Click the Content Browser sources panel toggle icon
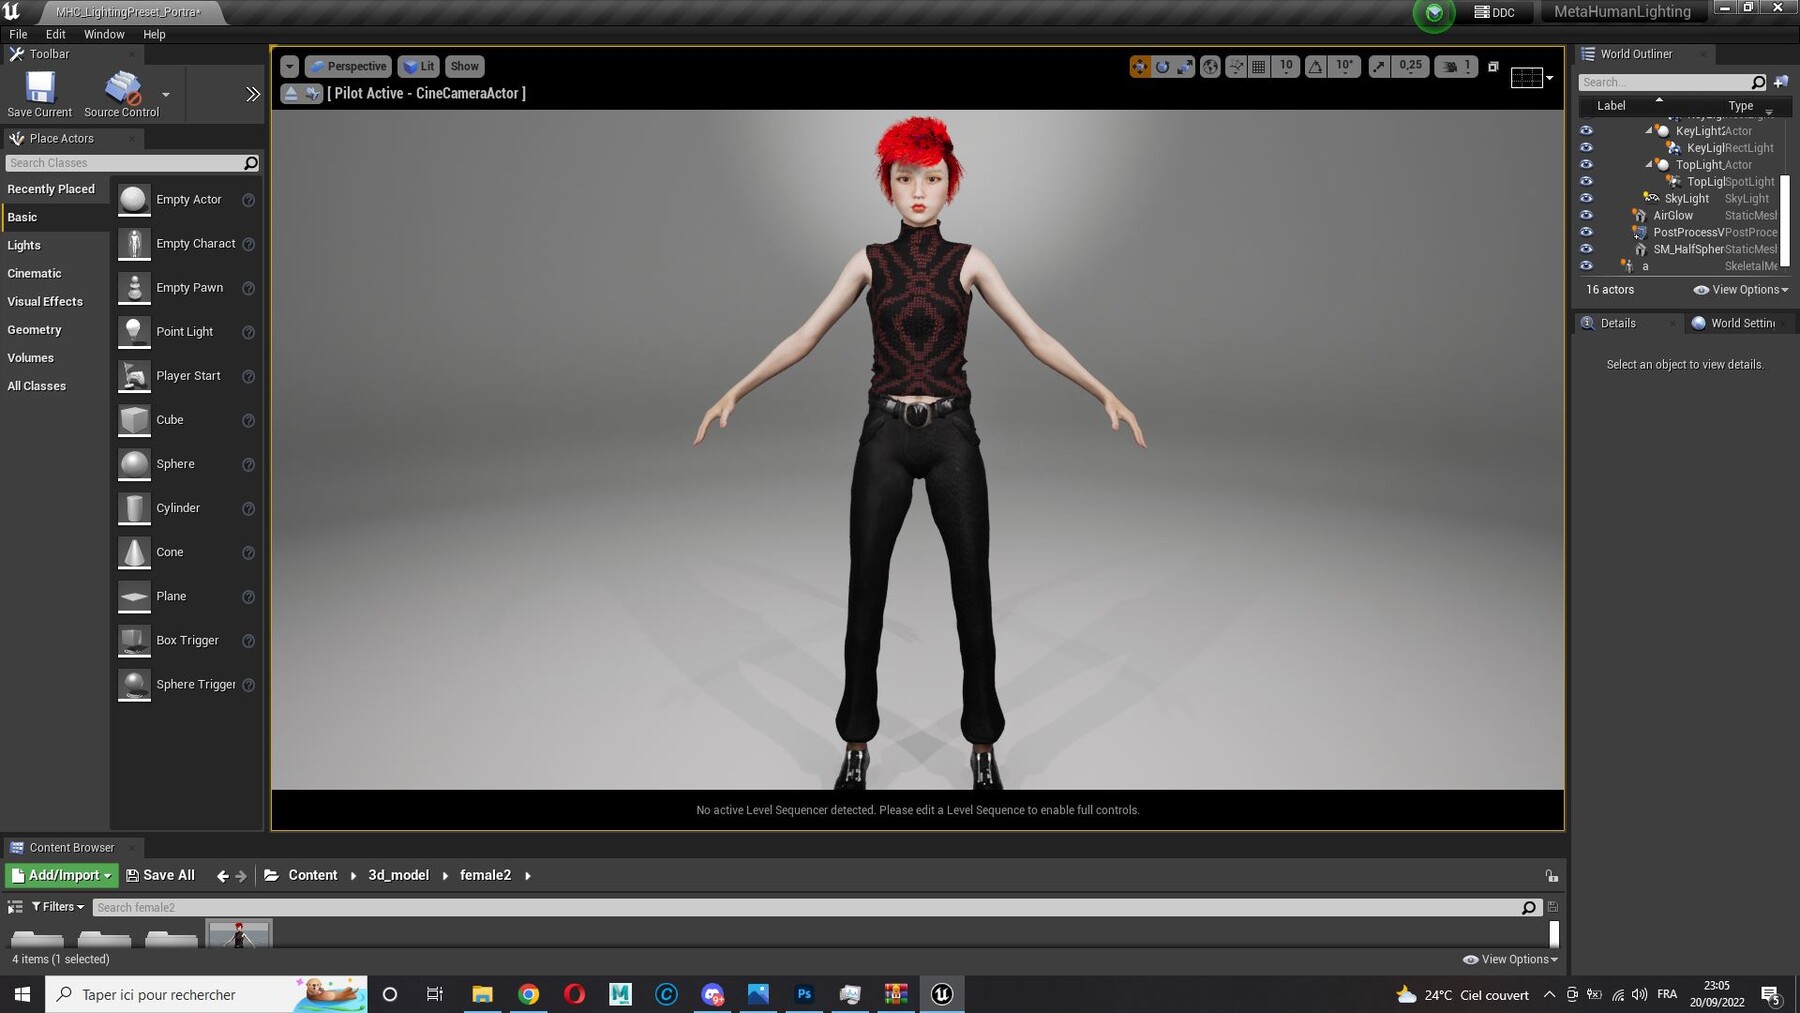 tap(15, 907)
